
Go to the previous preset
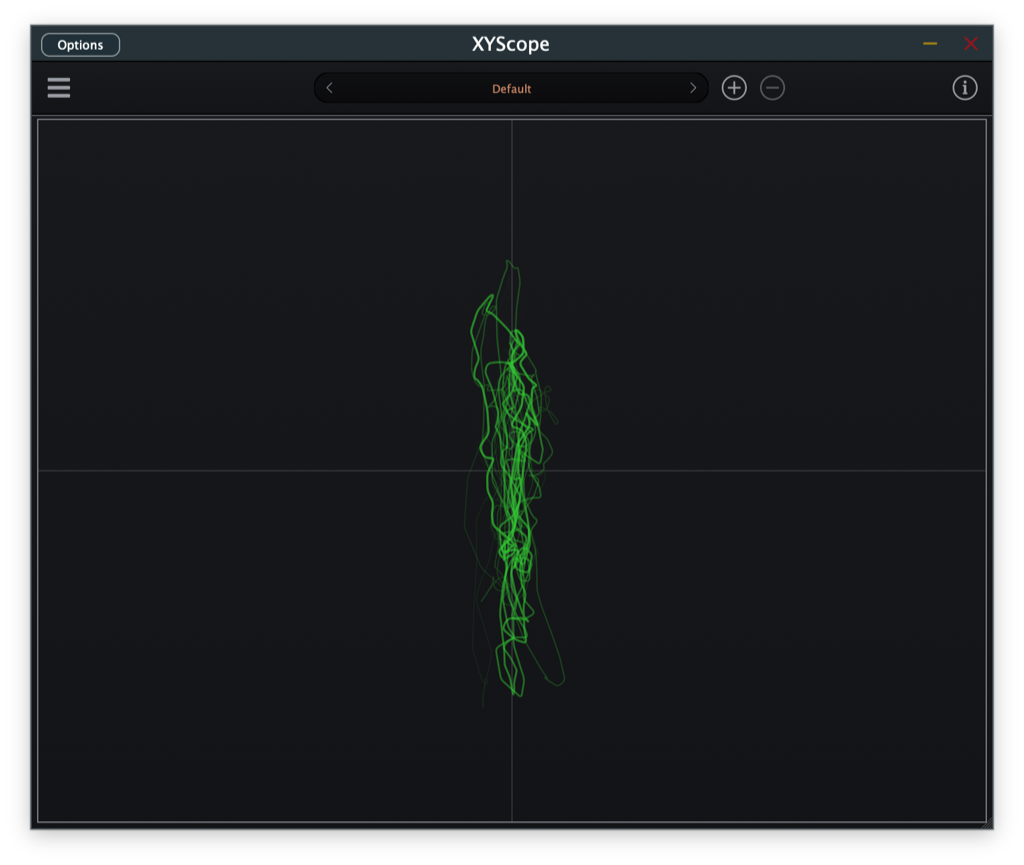coord(330,88)
